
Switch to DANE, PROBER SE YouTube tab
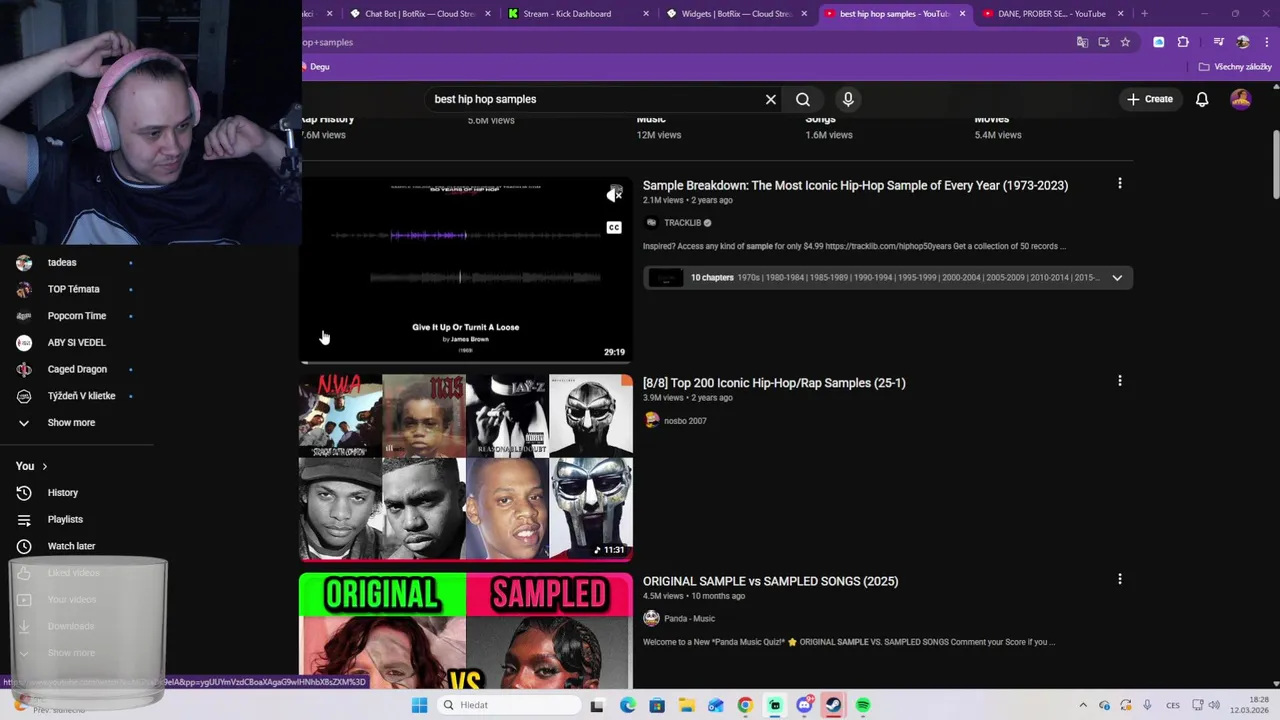point(1050,14)
